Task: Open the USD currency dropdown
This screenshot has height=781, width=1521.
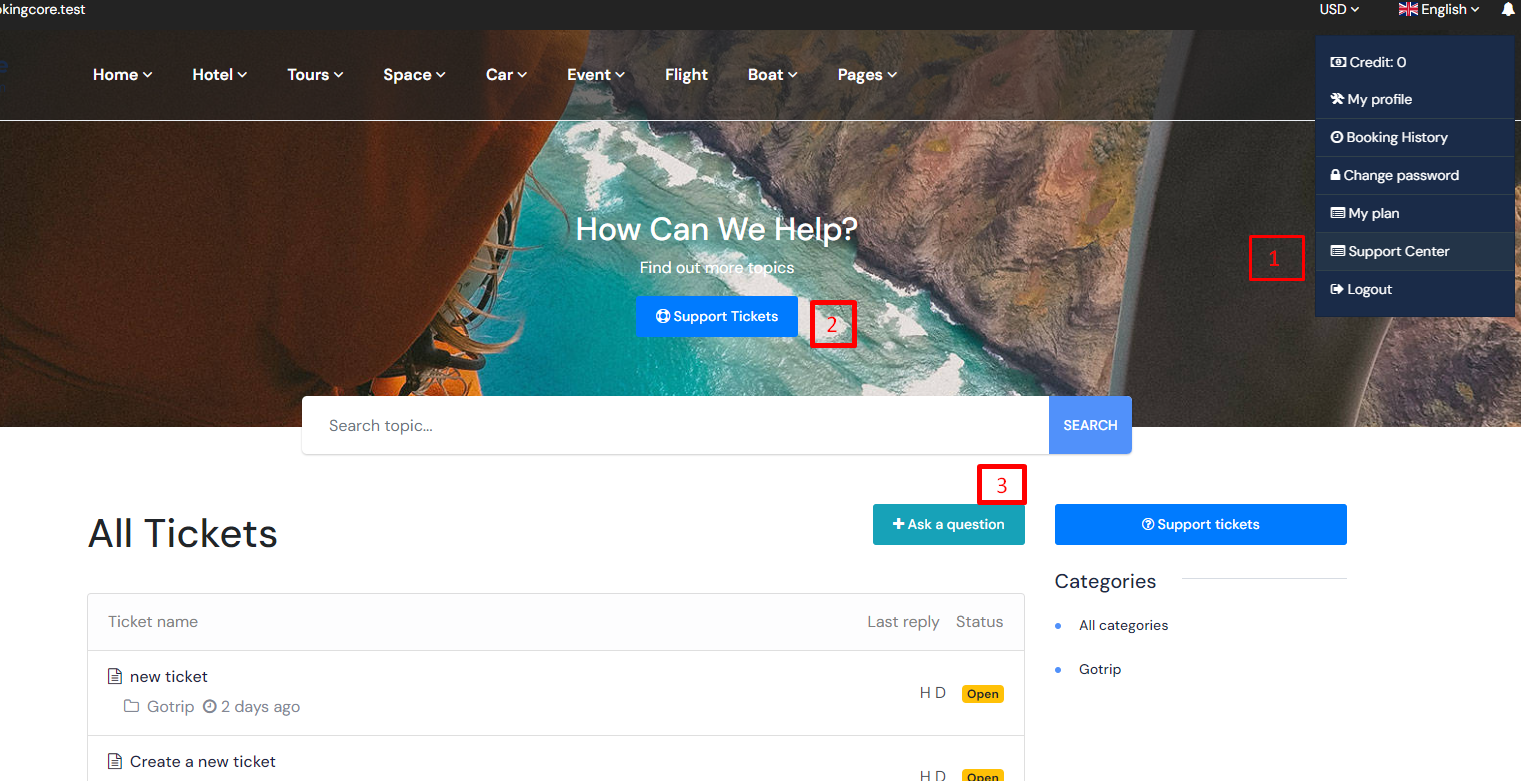Action: pos(1339,10)
